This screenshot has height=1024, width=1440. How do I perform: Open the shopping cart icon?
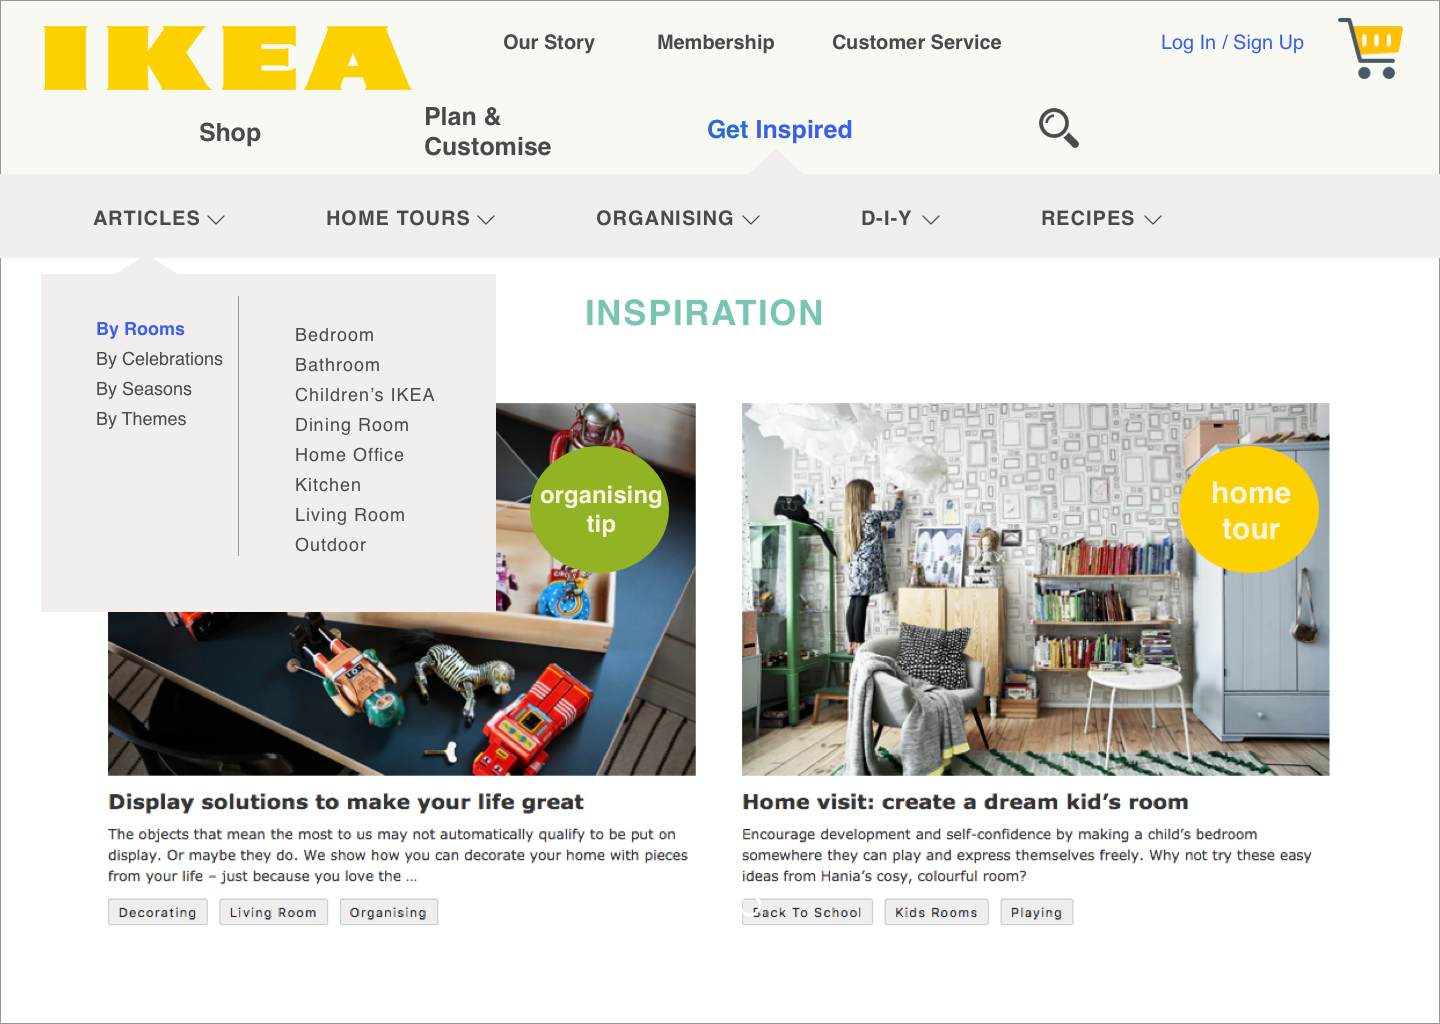point(1371,48)
